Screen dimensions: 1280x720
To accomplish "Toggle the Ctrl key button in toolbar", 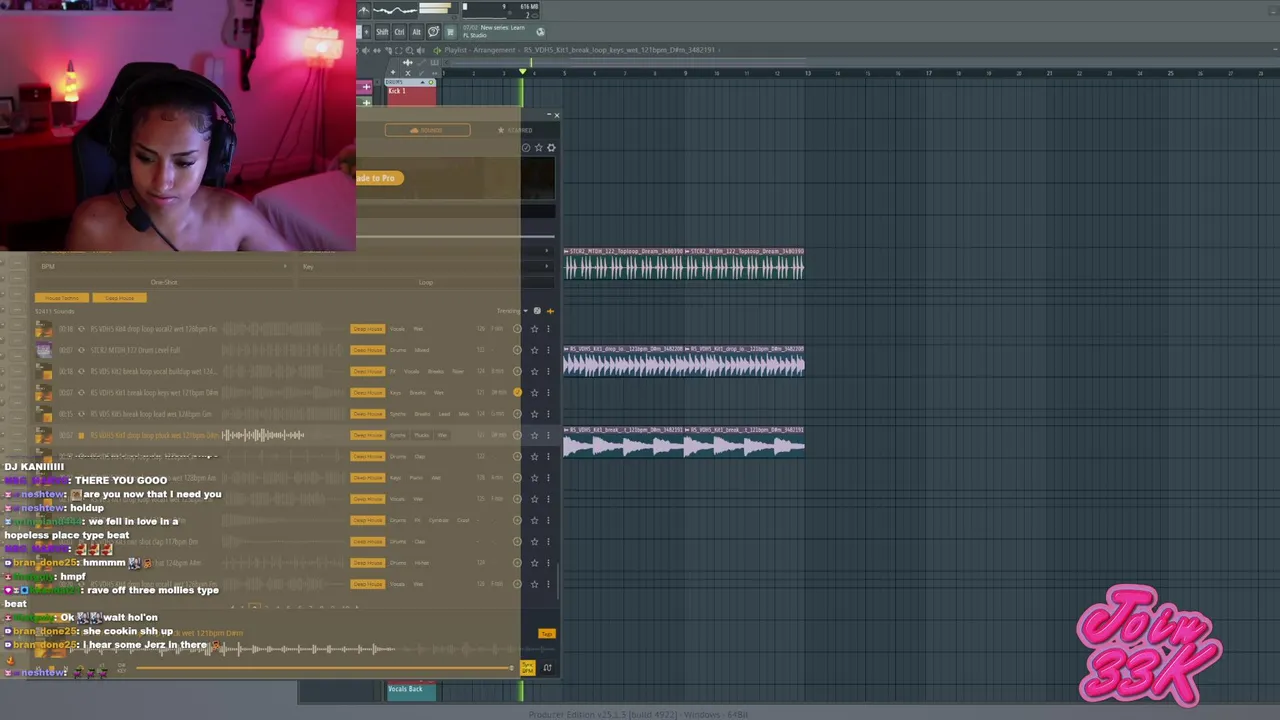I will pyautogui.click(x=399, y=32).
